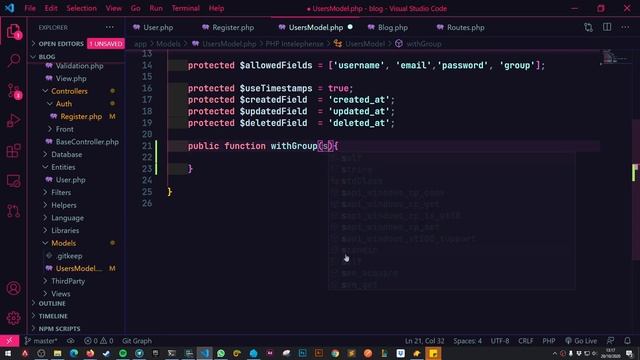The width and height of the screenshot is (640, 360).
Task: Expand the Language folder
Action: pyautogui.click(x=67, y=218)
